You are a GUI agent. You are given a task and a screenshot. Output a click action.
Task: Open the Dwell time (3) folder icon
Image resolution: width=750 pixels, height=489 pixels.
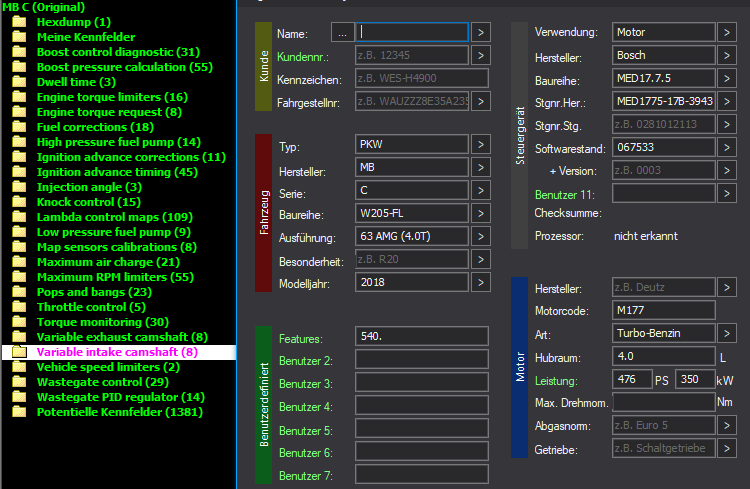tap(19, 82)
